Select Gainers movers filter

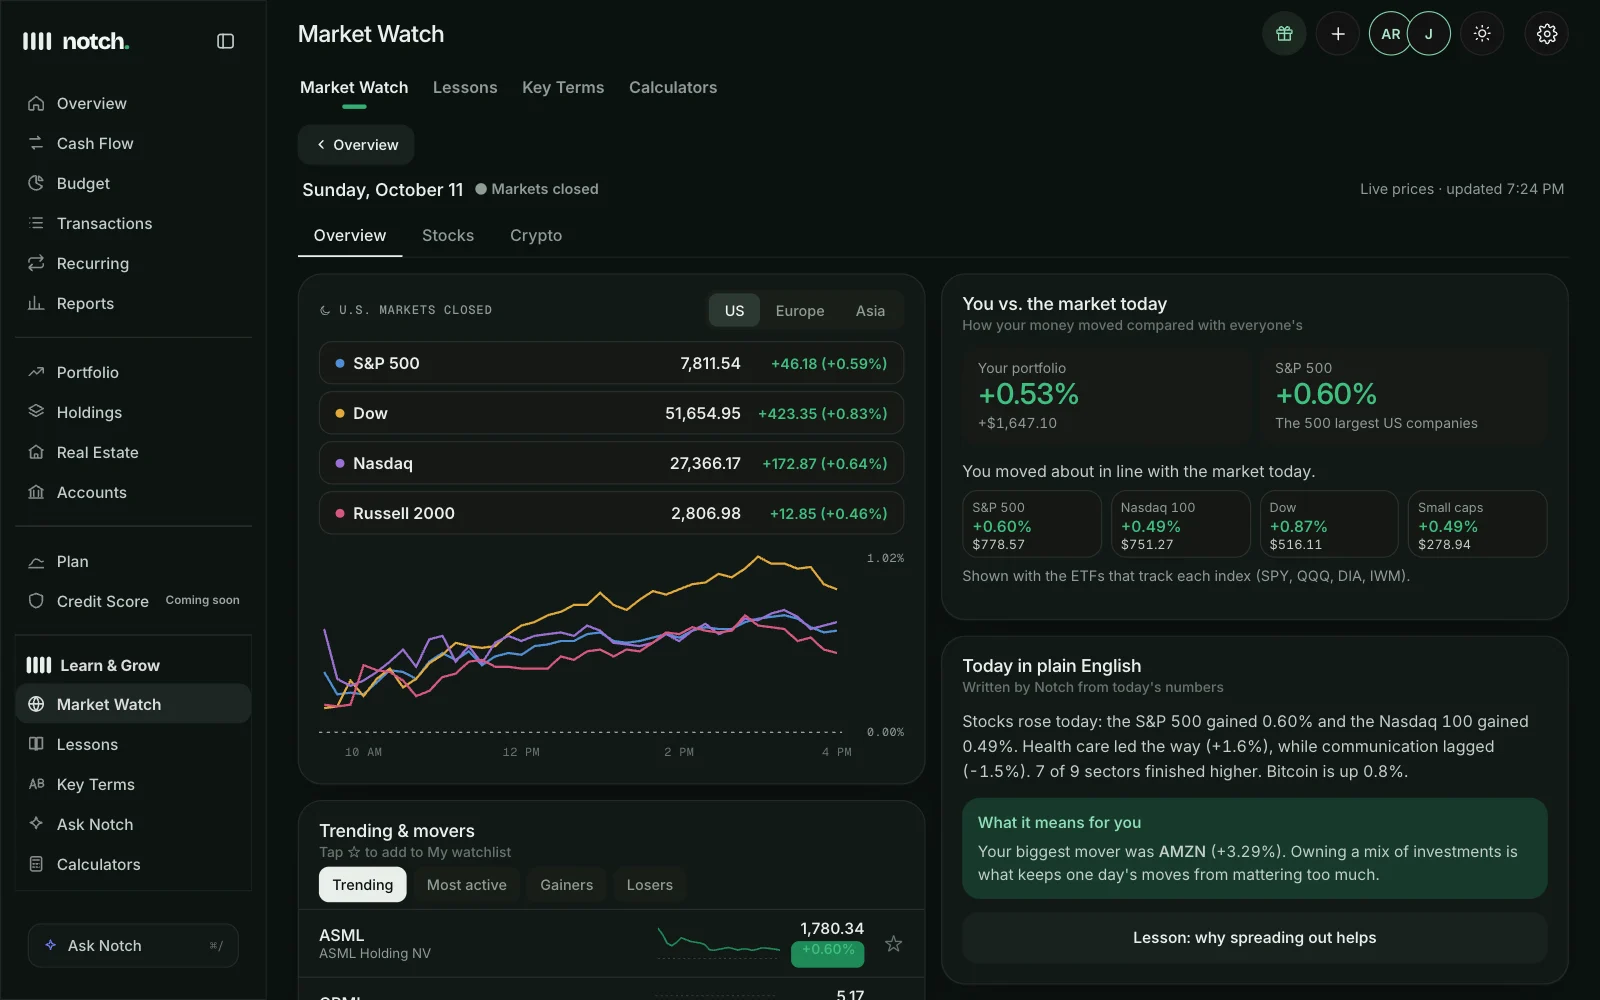coord(566,884)
